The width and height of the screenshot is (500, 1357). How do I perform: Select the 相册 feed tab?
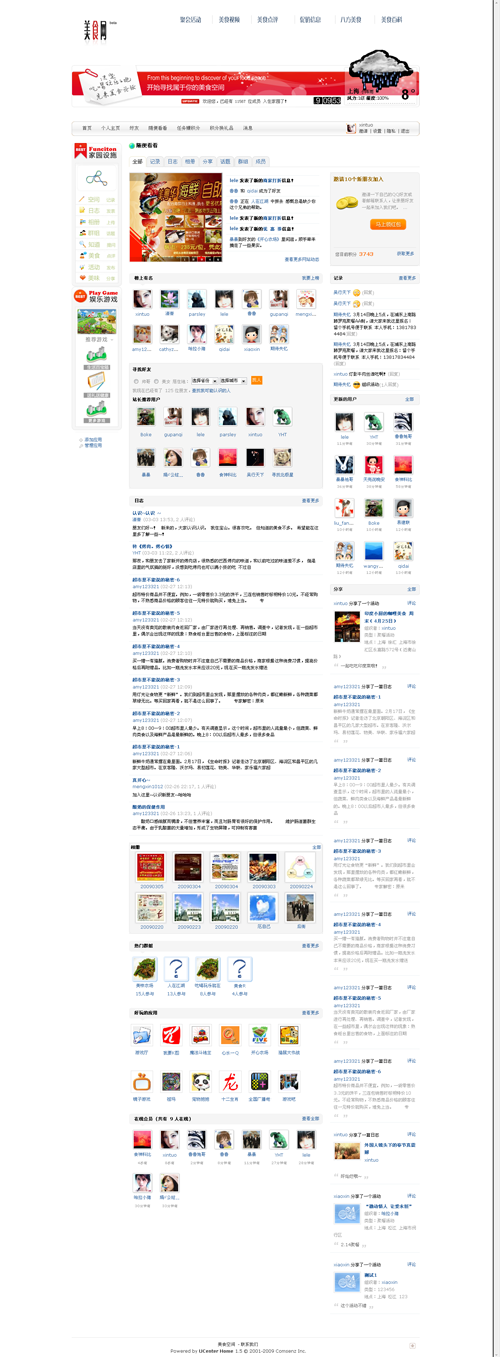(x=190, y=161)
